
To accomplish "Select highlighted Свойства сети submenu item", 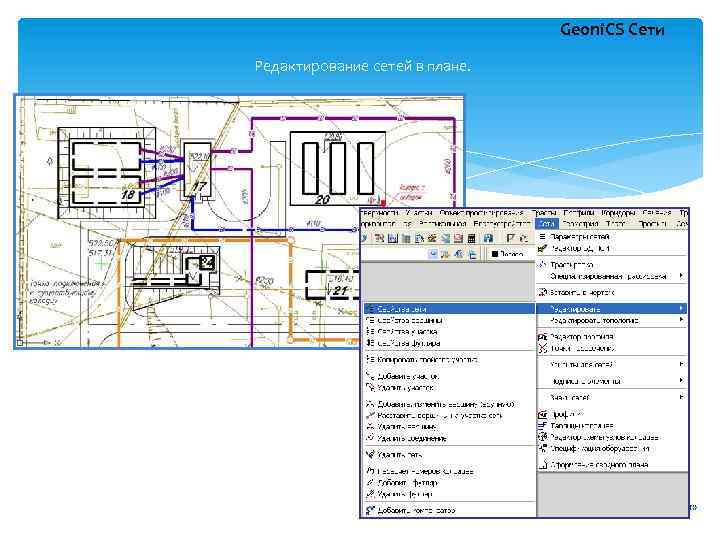I will pos(449,309).
